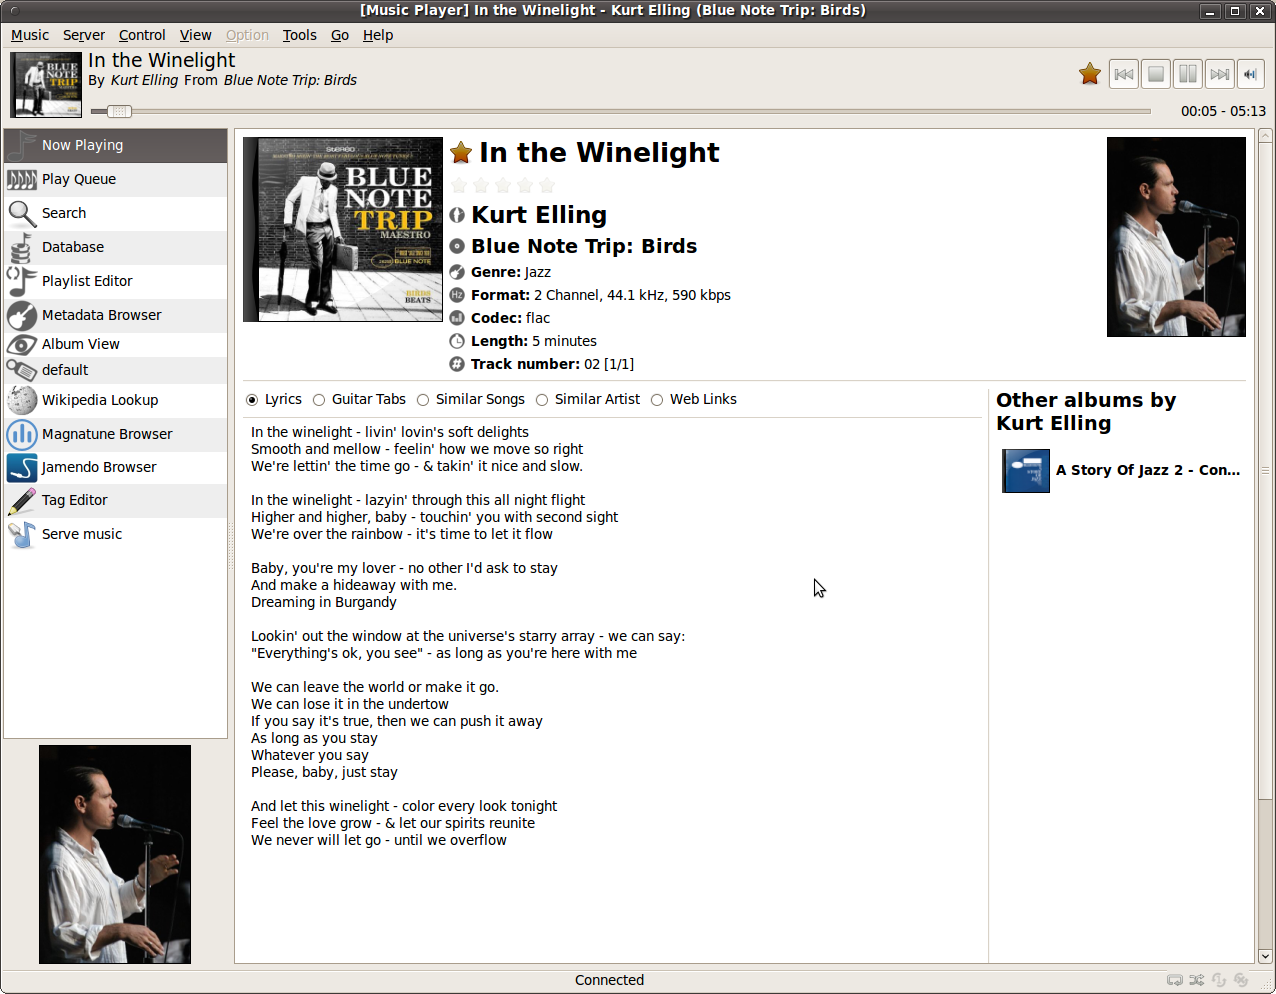Open the Database browser
Image resolution: width=1276 pixels, height=994 pixels.
[x=116, y=247]
